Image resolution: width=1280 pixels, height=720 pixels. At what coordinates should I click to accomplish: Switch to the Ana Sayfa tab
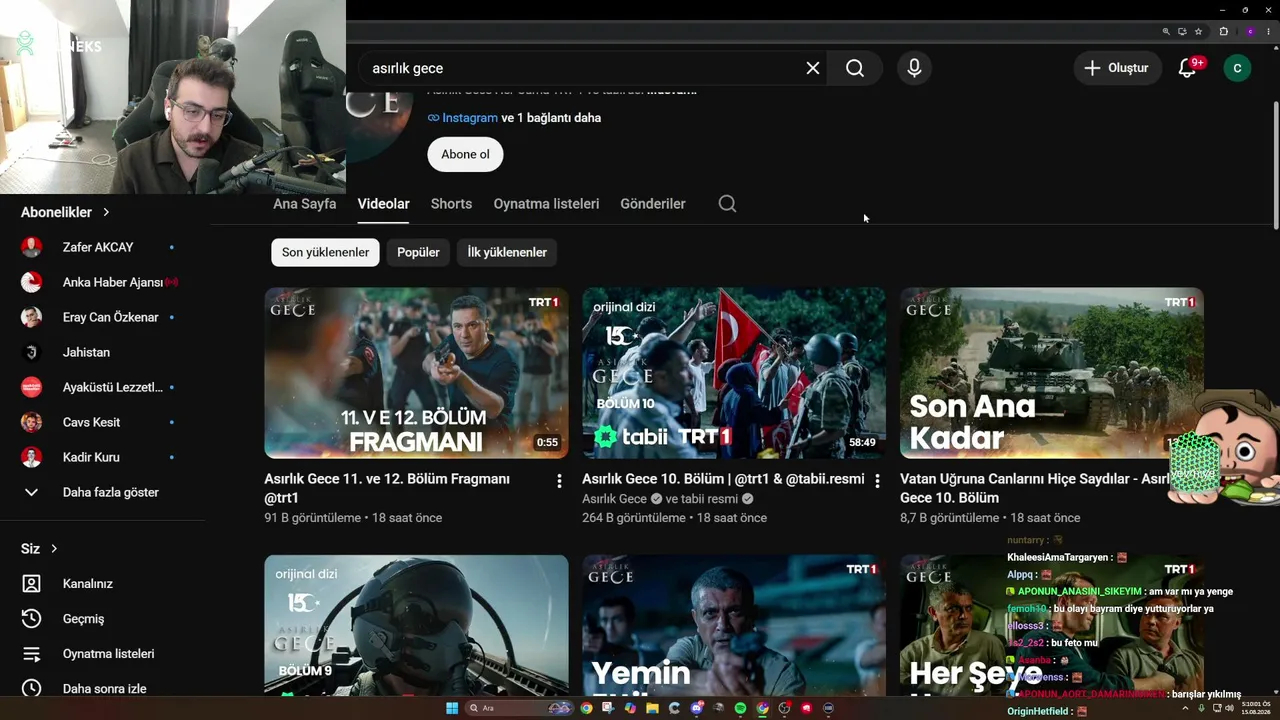click(305, 204)
